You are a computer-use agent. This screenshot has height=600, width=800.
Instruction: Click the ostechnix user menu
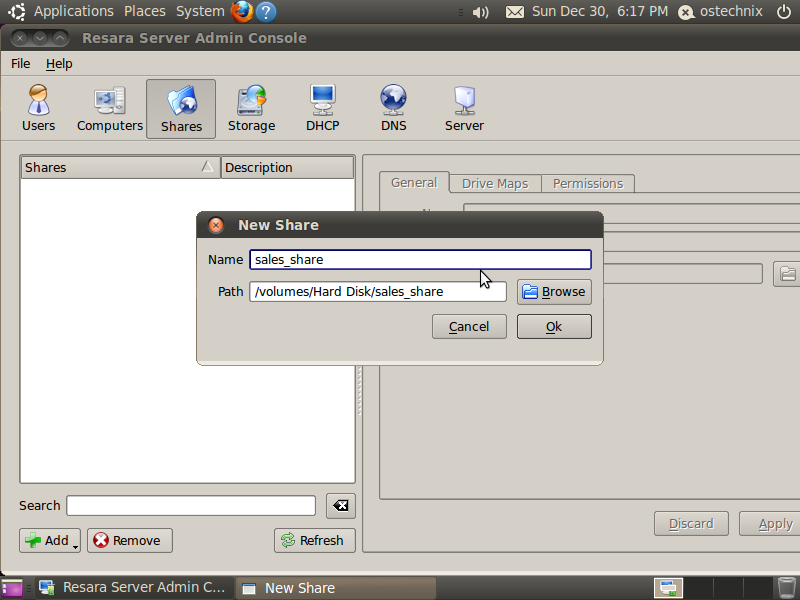[720, 11]
